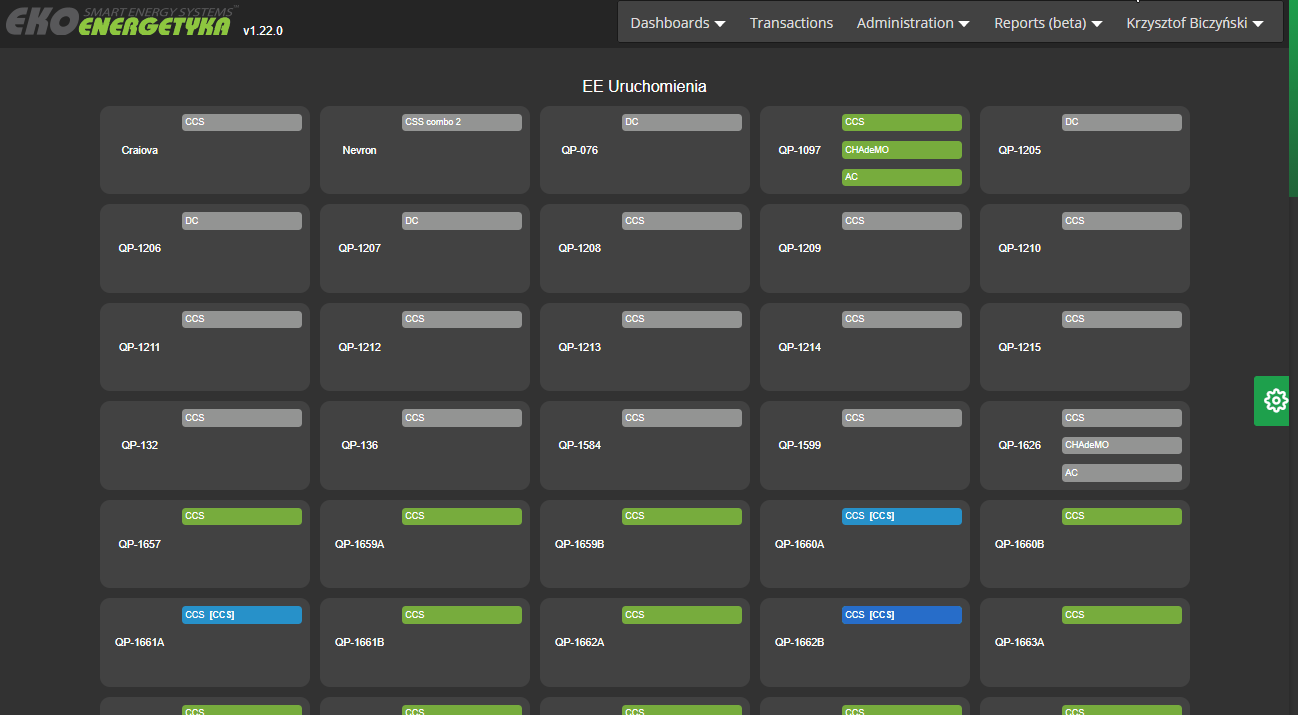Expand the Reports (beta) dropdown
Image resolution: width=1298 pixels, height=715 pixels.
click(1047, 23)
